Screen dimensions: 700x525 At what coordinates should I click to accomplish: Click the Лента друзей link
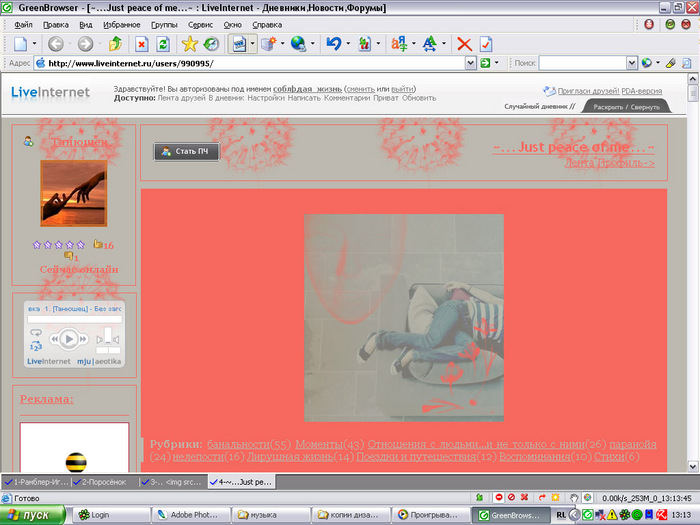[181, 98]
